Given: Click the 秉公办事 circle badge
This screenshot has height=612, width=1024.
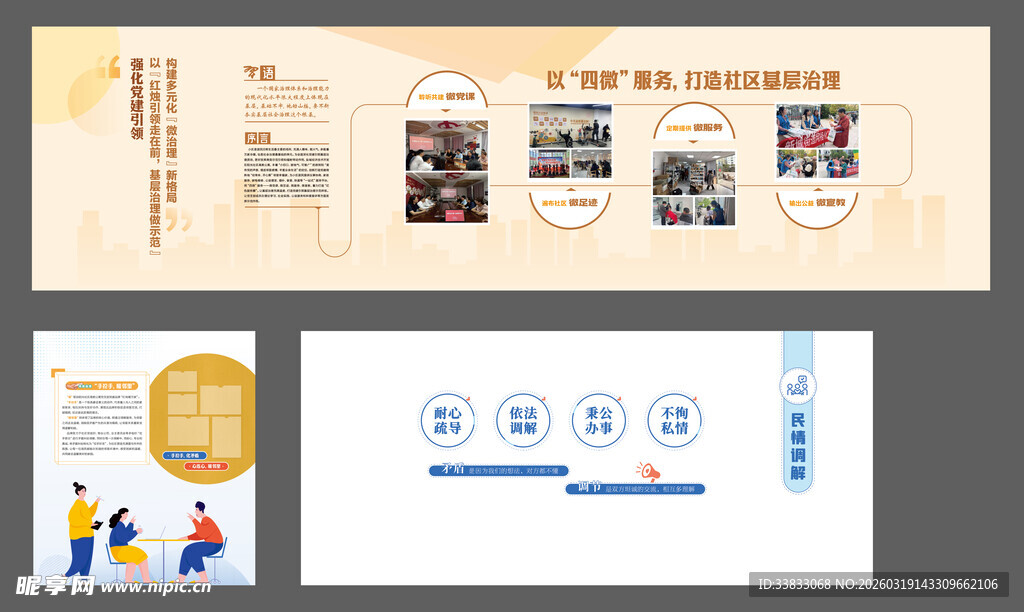Looking at the screenshot, I should tap(599, 420).
